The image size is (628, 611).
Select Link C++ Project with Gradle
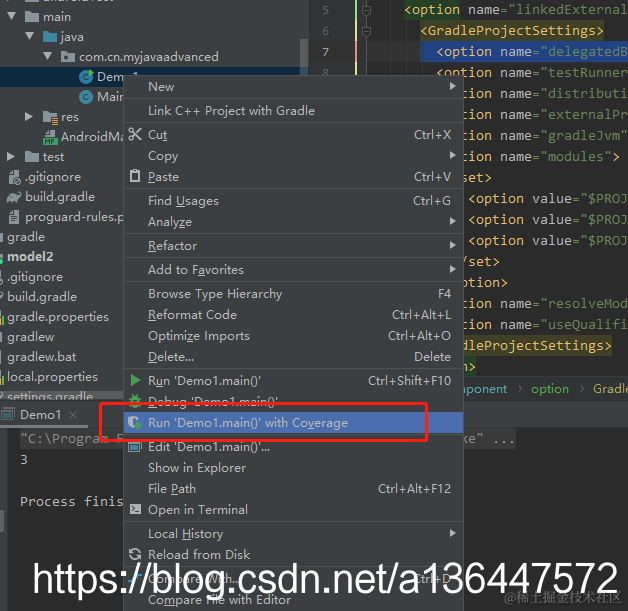click(293, 111)
